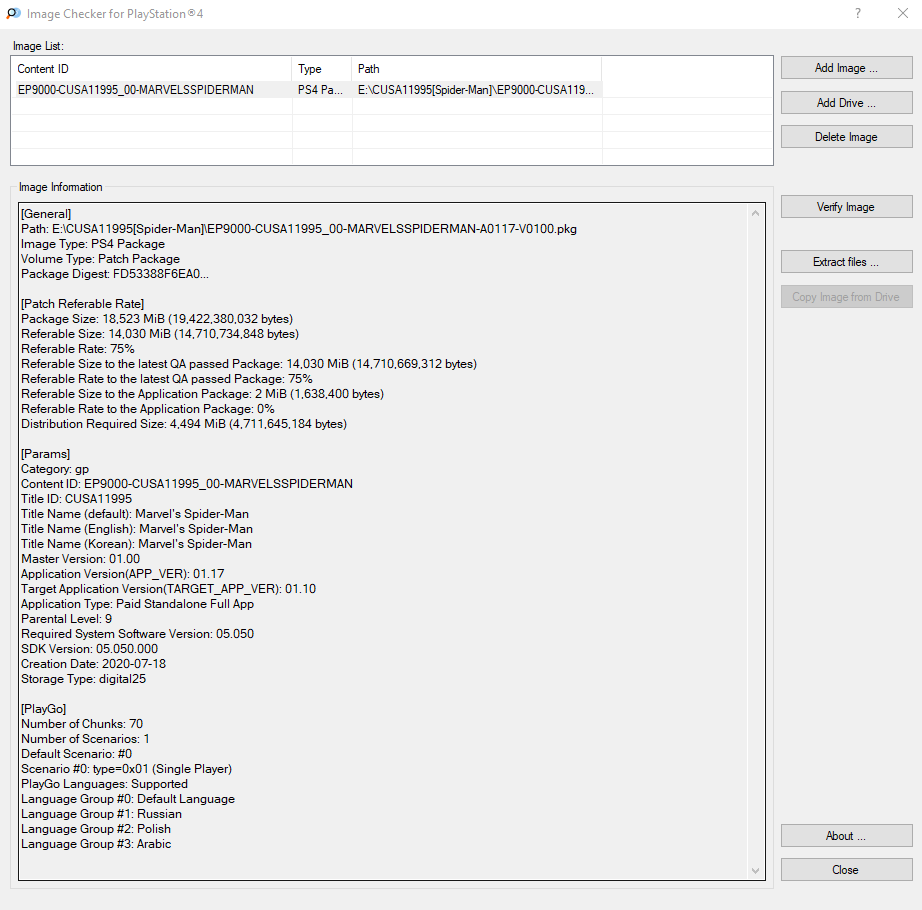Close the window via the X
Screen dimensions: 922x910
(903, 13)
